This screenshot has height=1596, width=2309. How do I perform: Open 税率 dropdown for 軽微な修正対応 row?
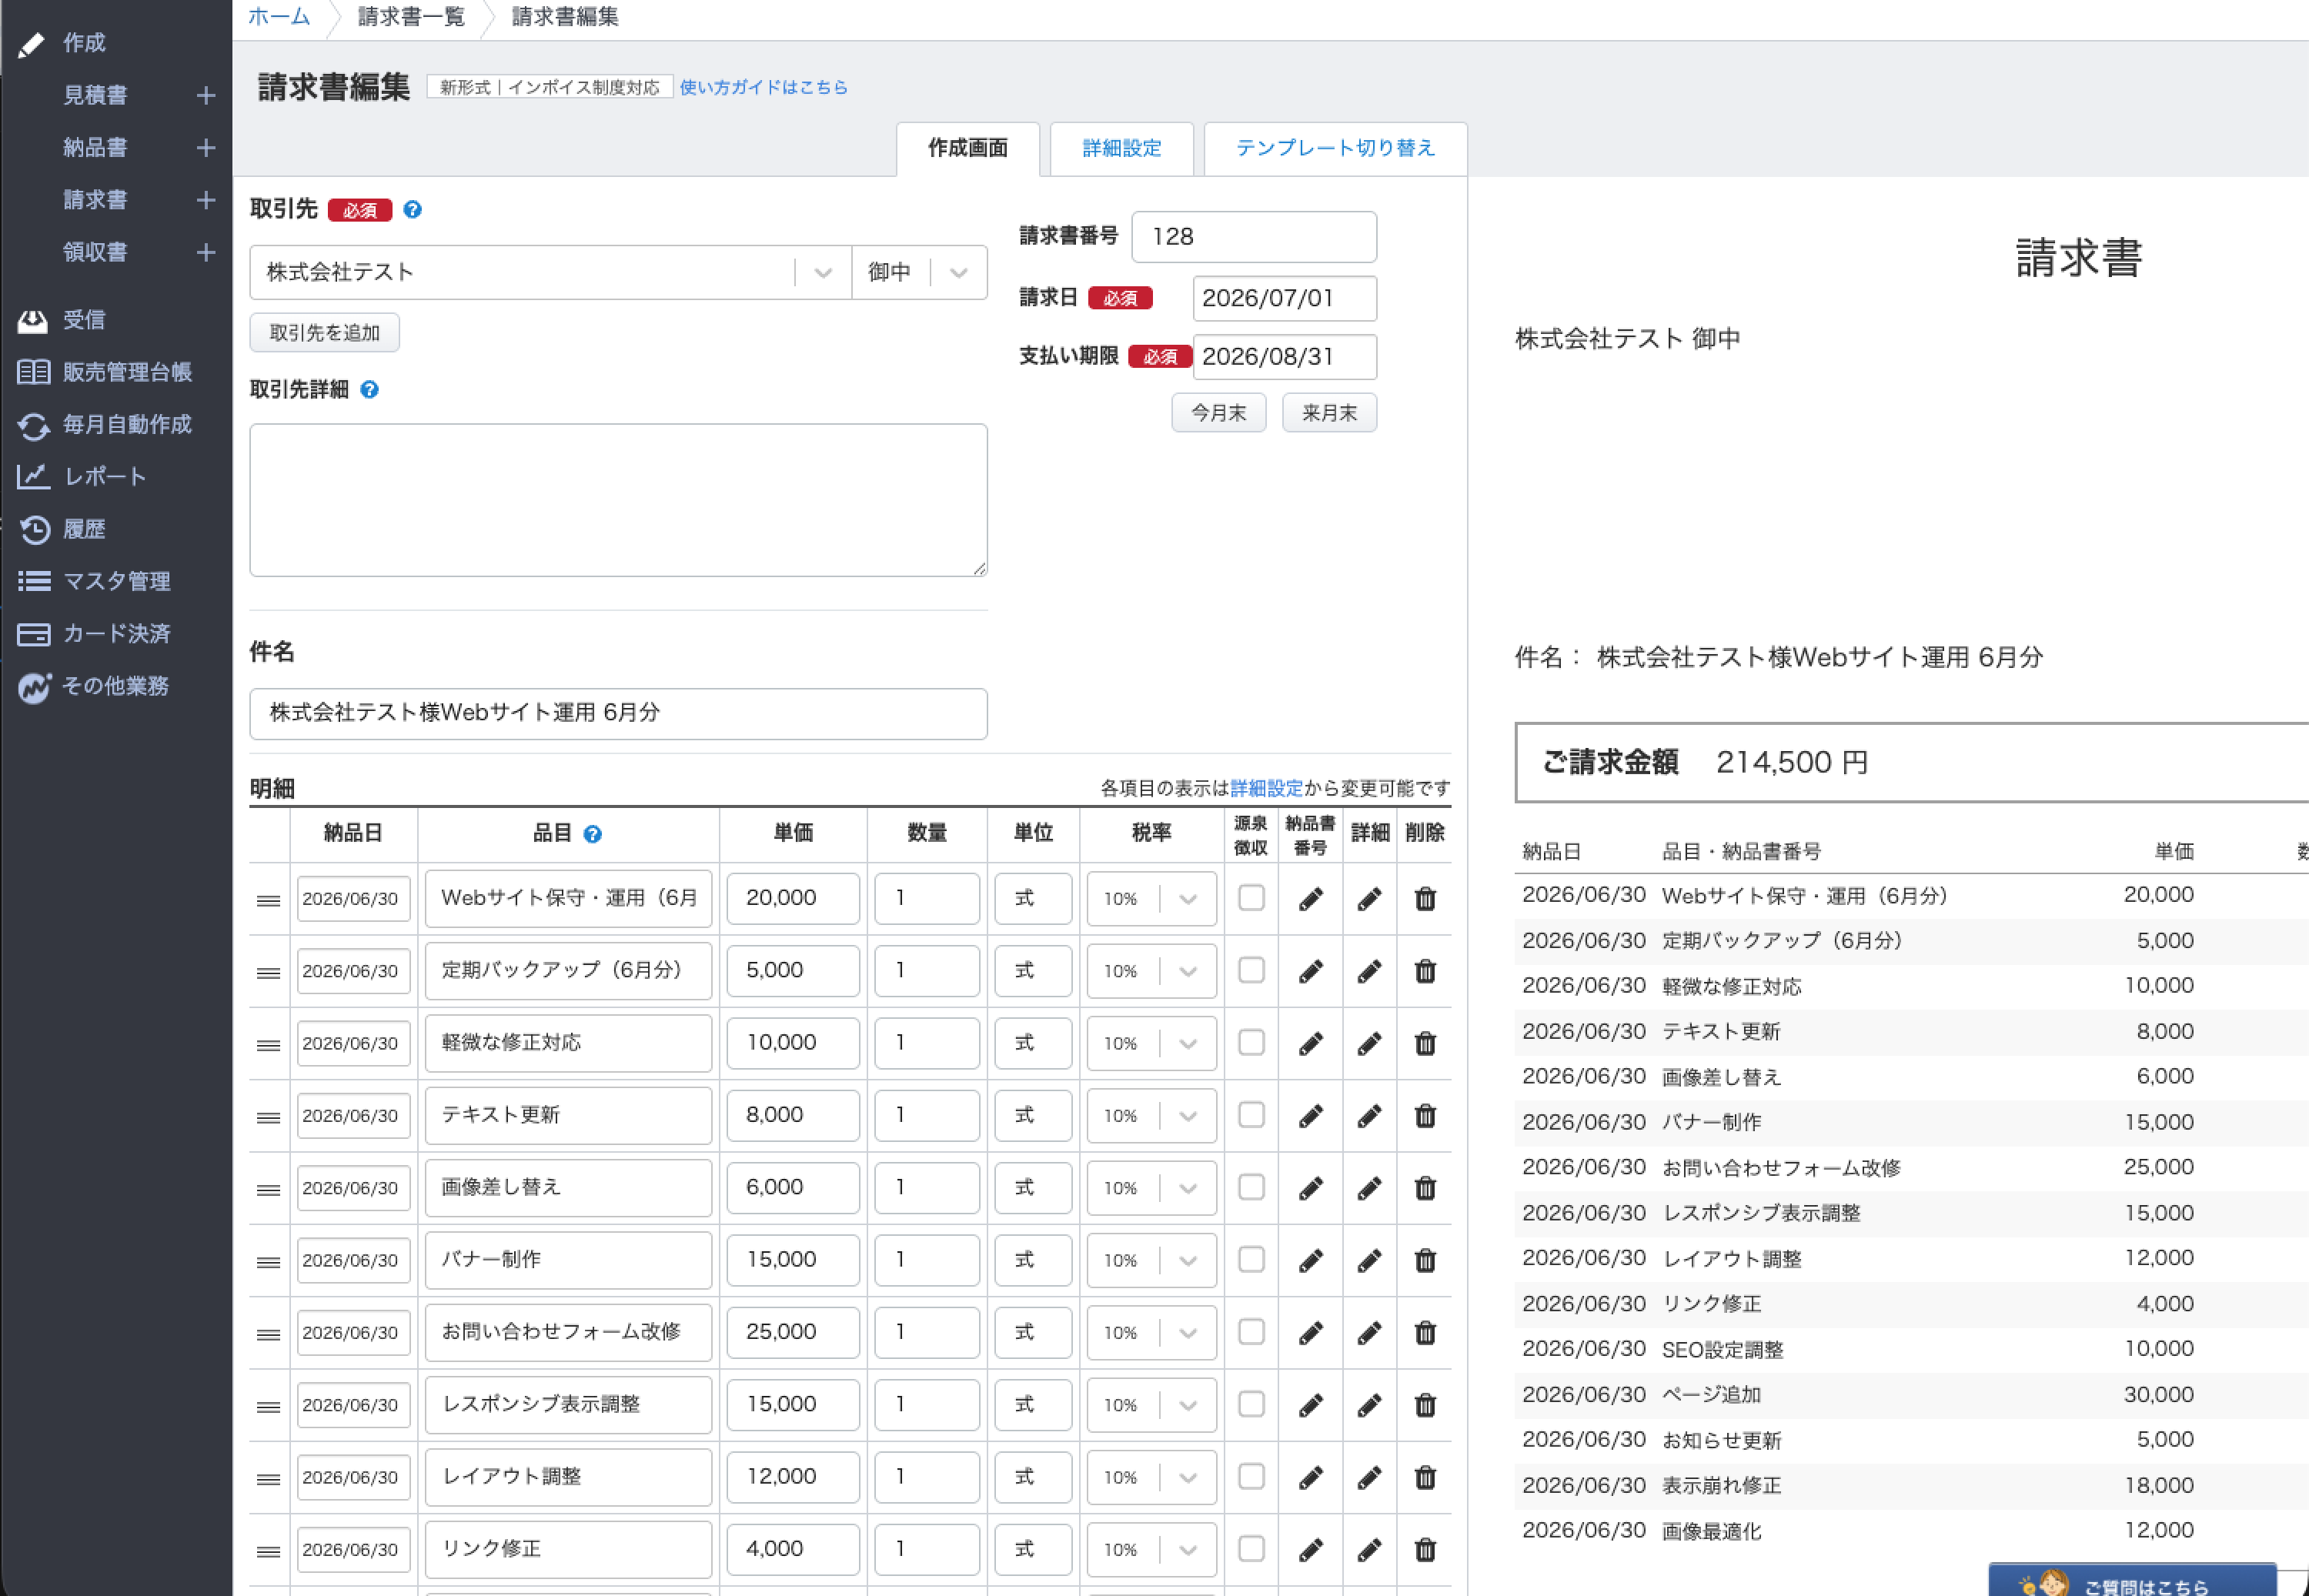click(x=1151, y=1043)
